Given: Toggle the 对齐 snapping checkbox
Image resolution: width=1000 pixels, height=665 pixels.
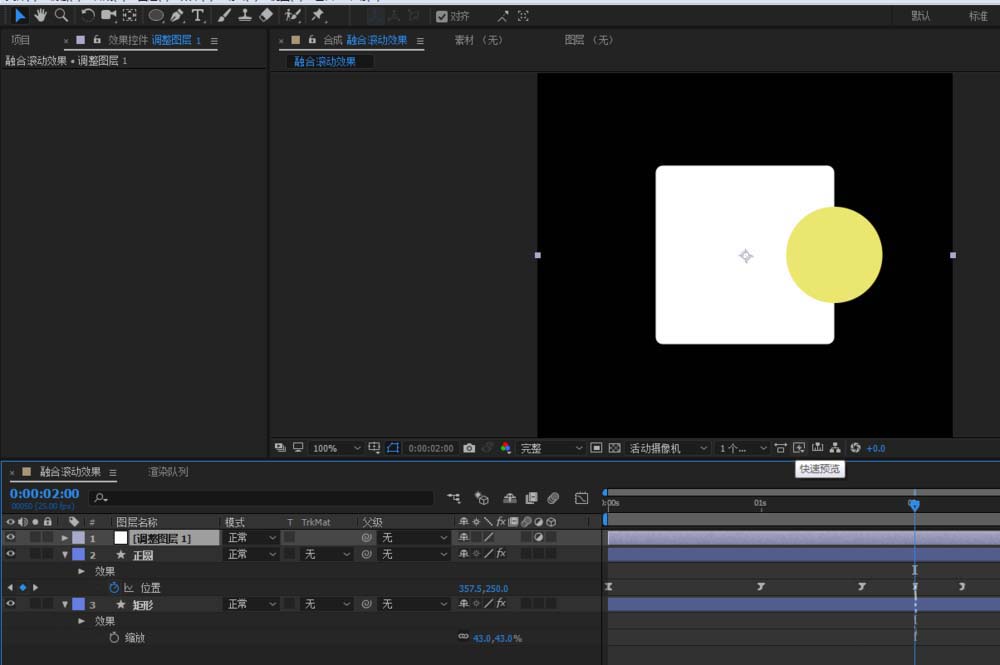Looking at the screenshot, I should [x=442, y=16].
